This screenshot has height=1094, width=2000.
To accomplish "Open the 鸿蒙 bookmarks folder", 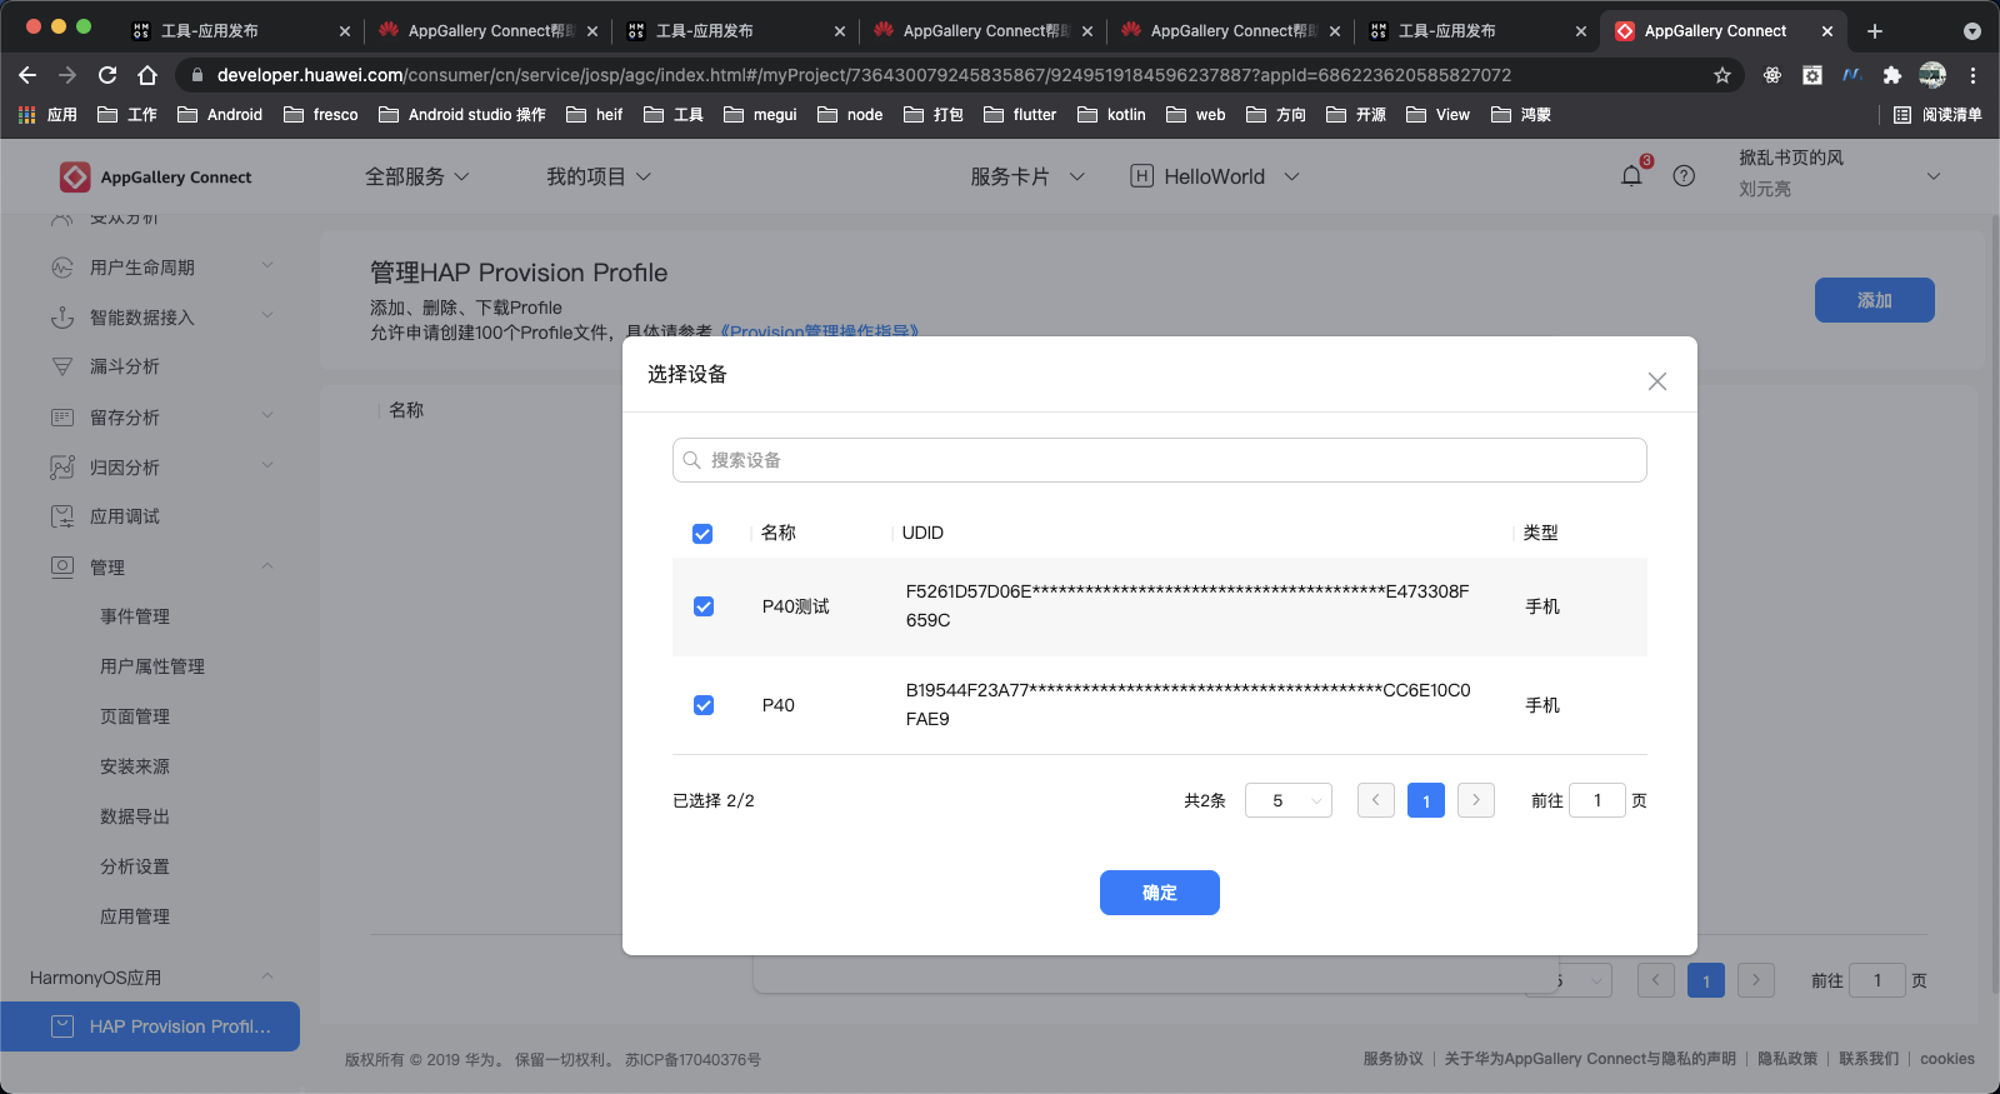I will pyautogui.click(x=1521, y=115).
